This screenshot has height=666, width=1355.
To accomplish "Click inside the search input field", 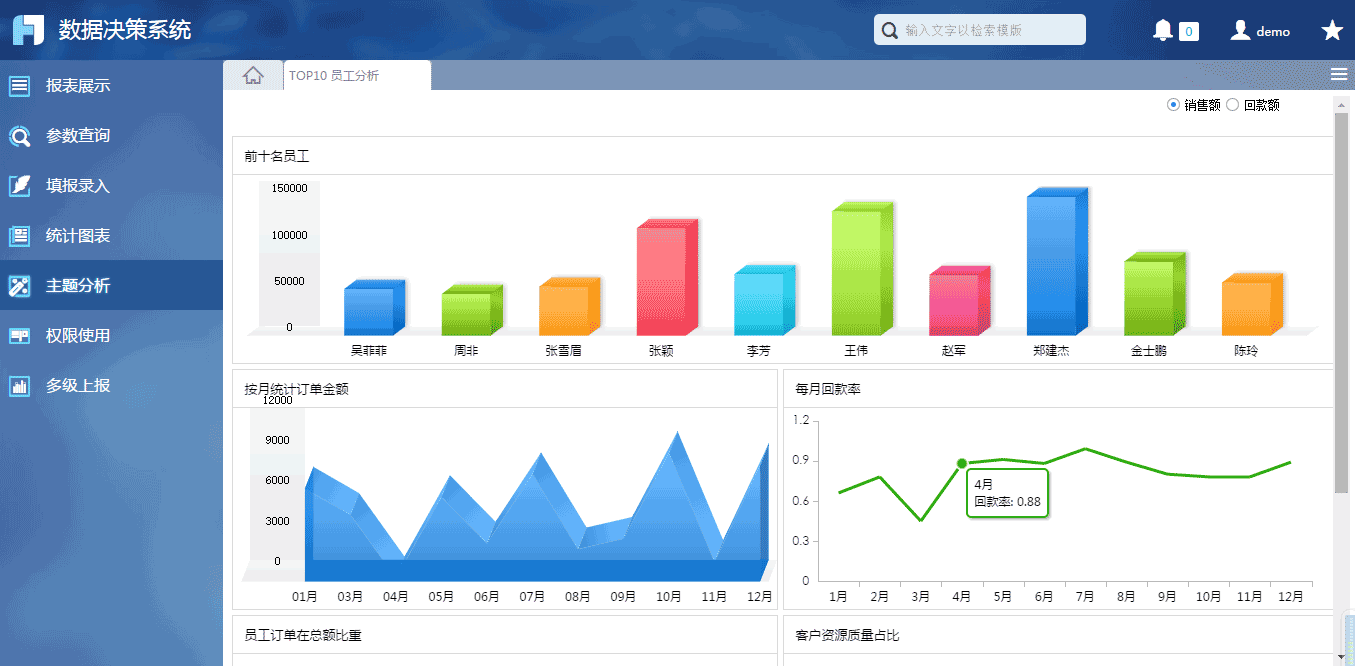I will tap(979, 29).
